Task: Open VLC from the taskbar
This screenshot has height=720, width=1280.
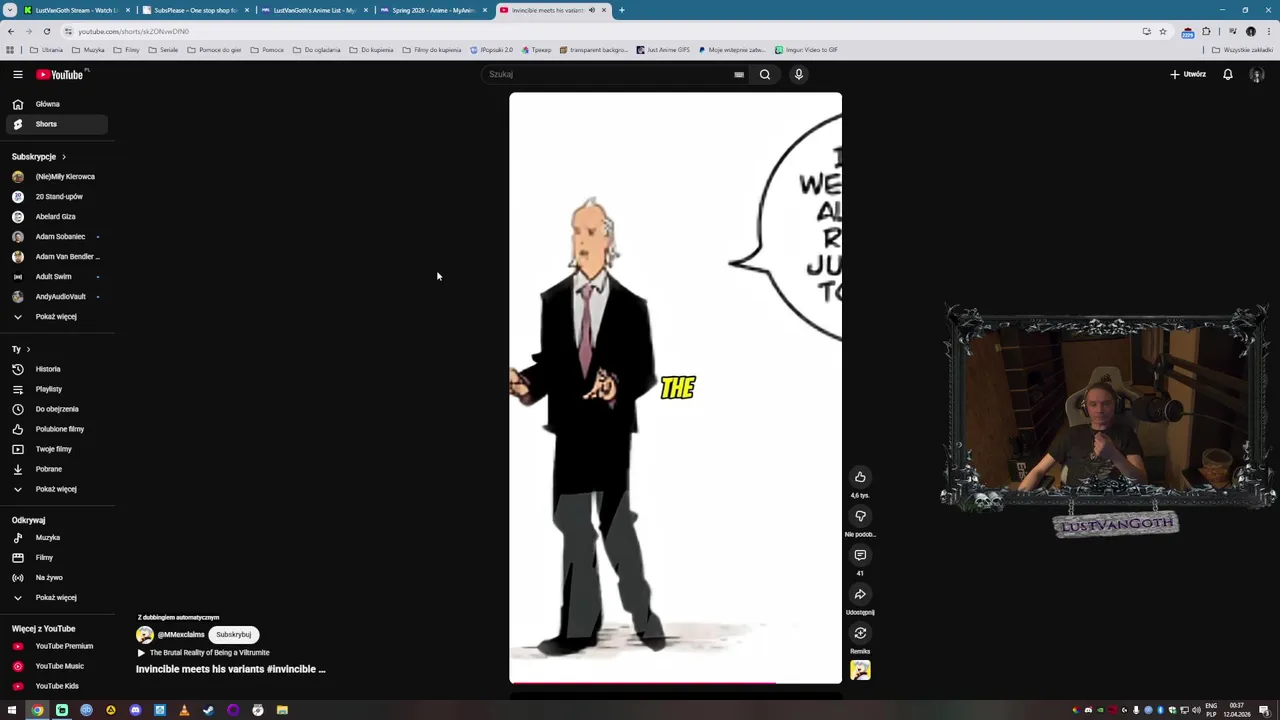Action: pos(184,710)
